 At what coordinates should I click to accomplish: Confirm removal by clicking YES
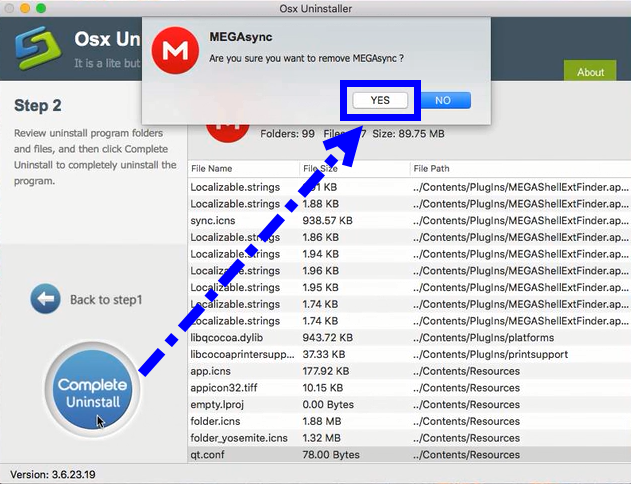pos(380,100)
